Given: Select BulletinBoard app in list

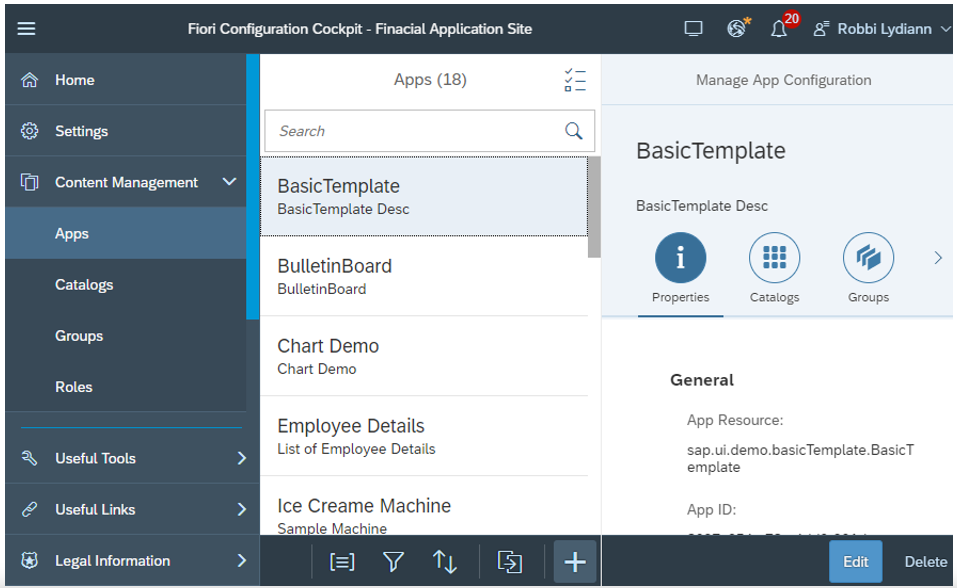Looking at the screenshot, I should pos(424,277).
